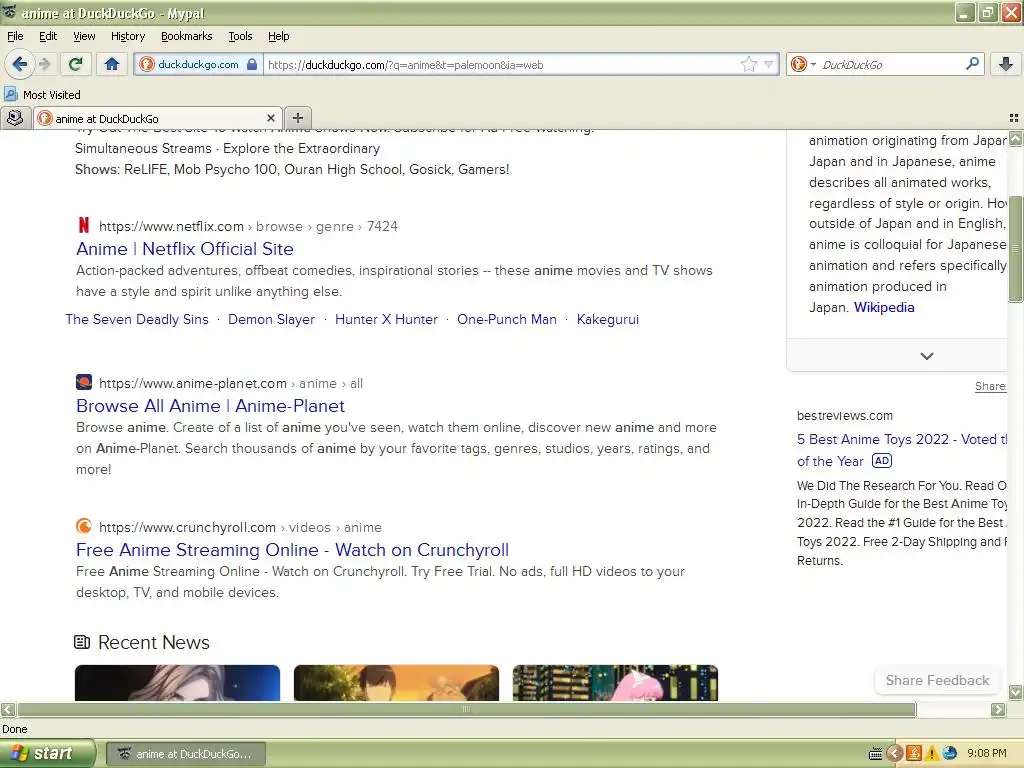Click the Share Feedback button
The image size is (1024, 768).
point(937,680)
